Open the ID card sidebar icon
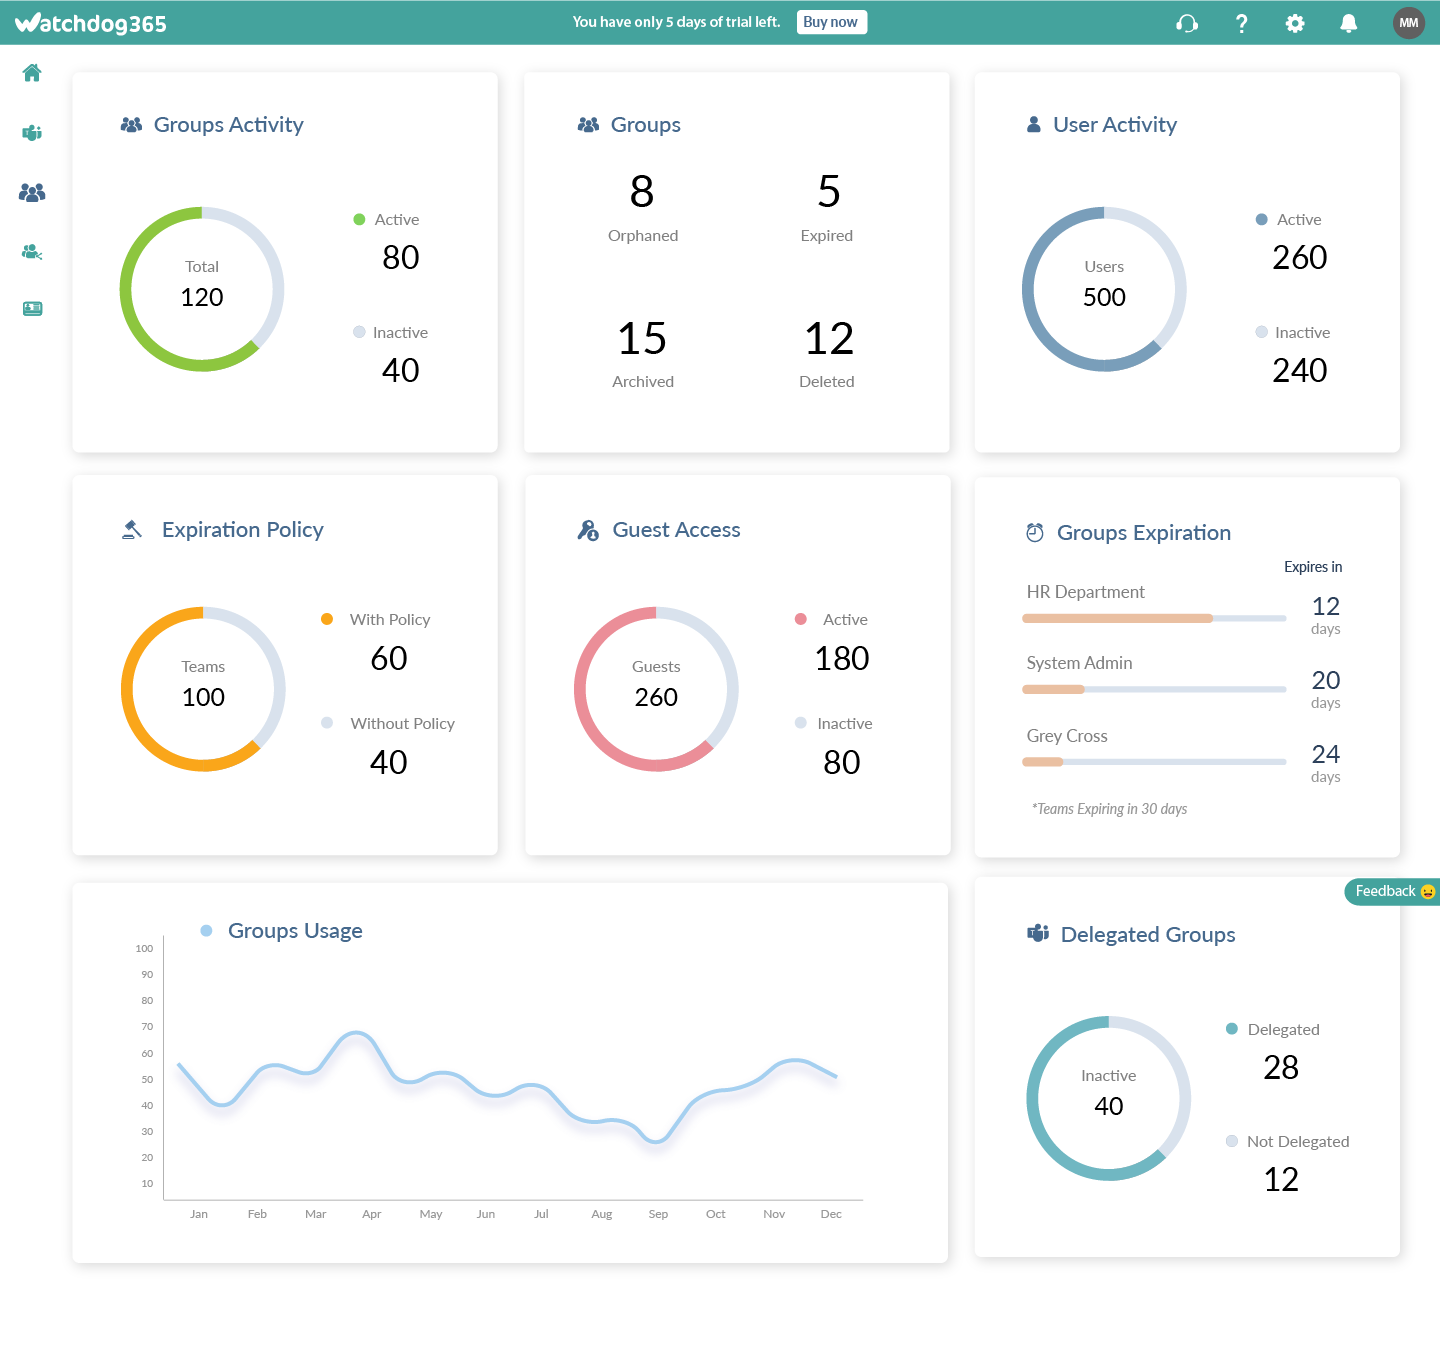This screenshot has height=1346, width=1440. 32,309
